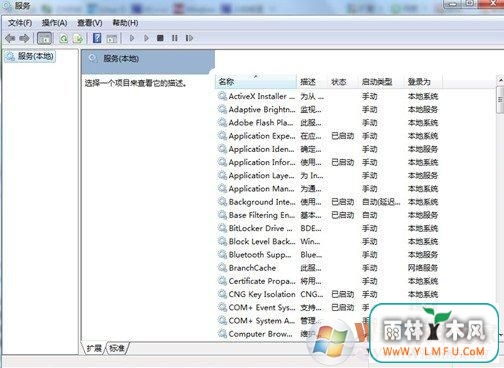Click the Restart service toolbar icon
The height and width of the screenshot is (368, 504).
pos(189,38)
